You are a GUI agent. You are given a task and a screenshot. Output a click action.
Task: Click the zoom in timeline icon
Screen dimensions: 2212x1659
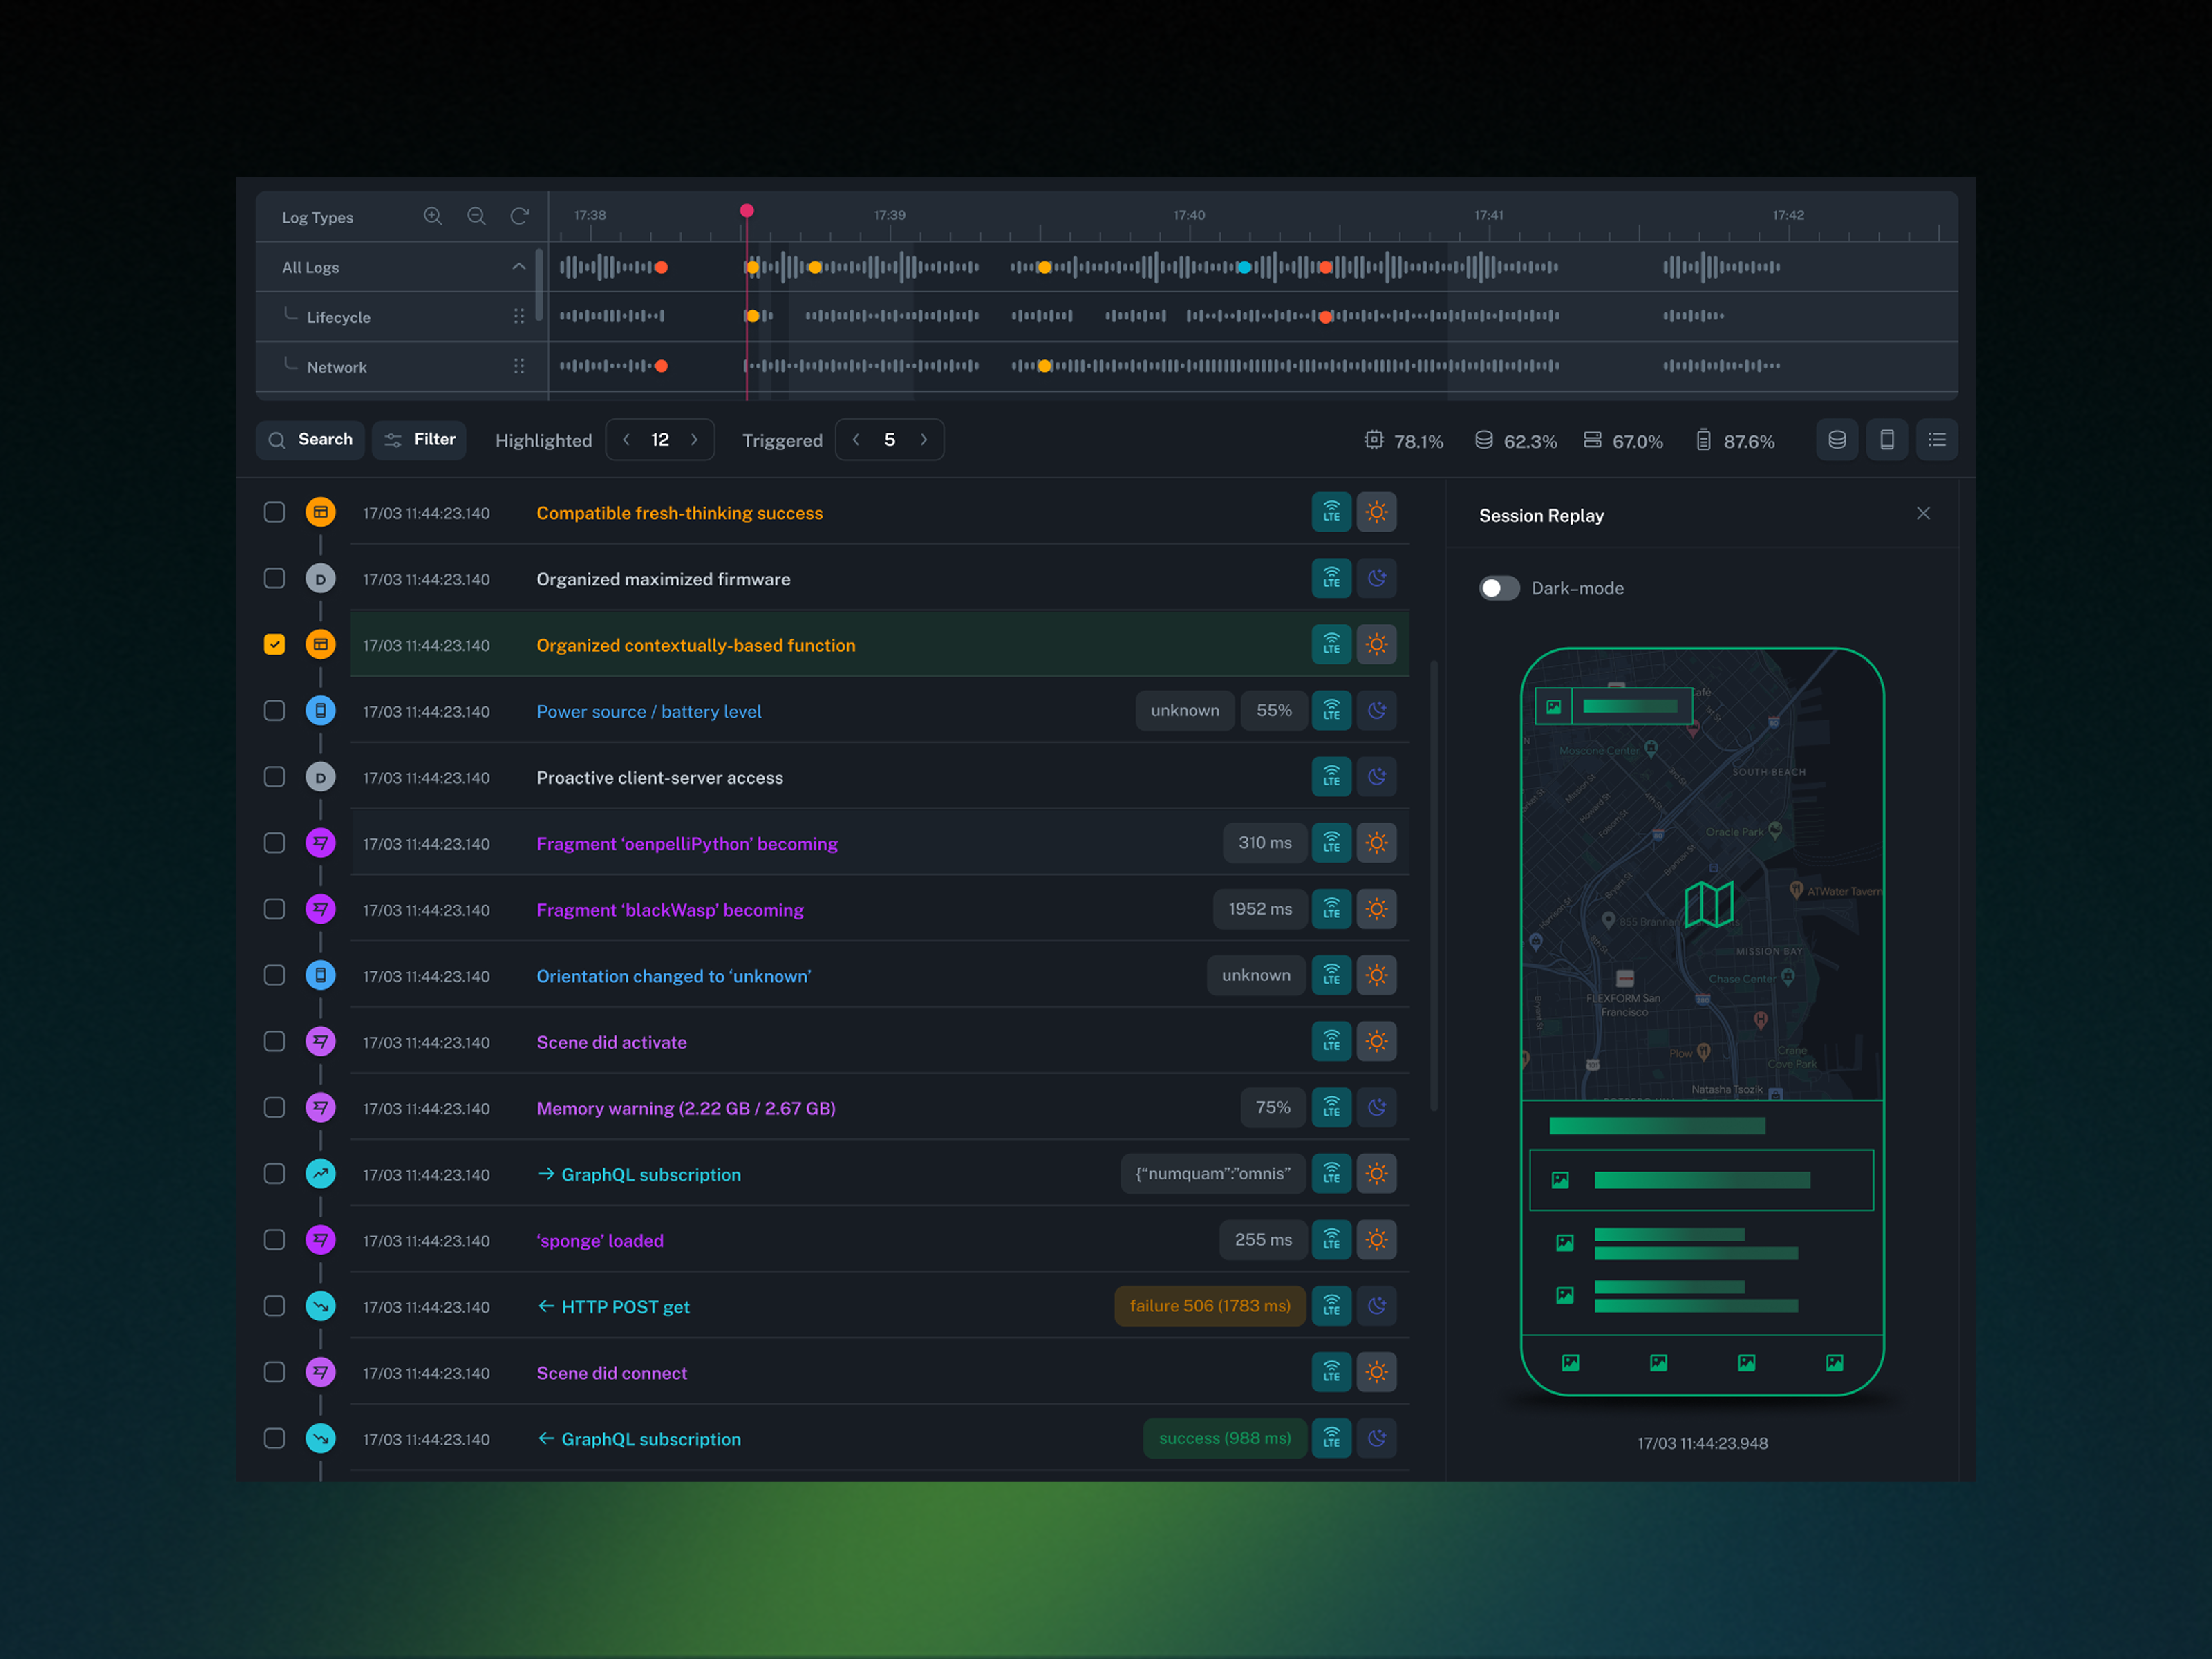[432, 216]
